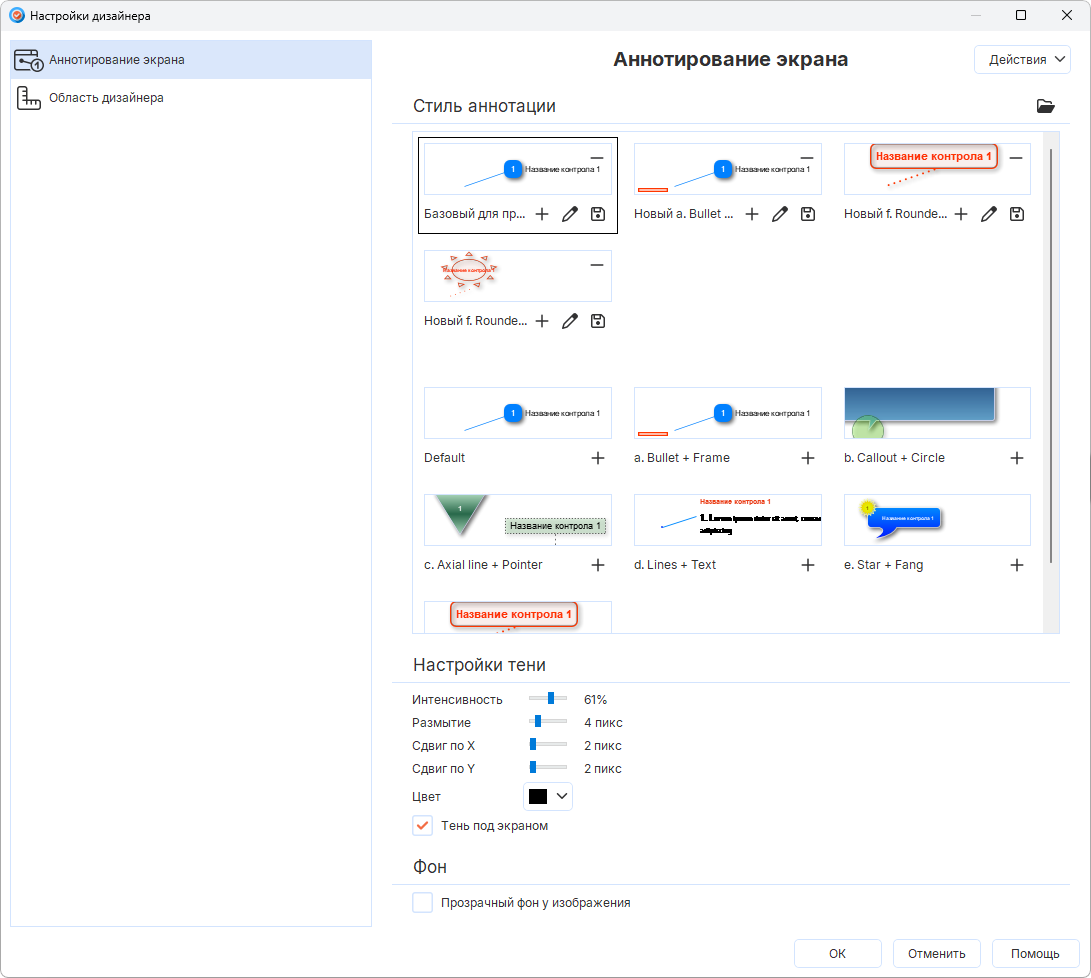Image resolution: width=1091 pixels, height=978 pixels.
Task: Remove first Новый f. Rounded style with minus
Action: pos(1016,158)
